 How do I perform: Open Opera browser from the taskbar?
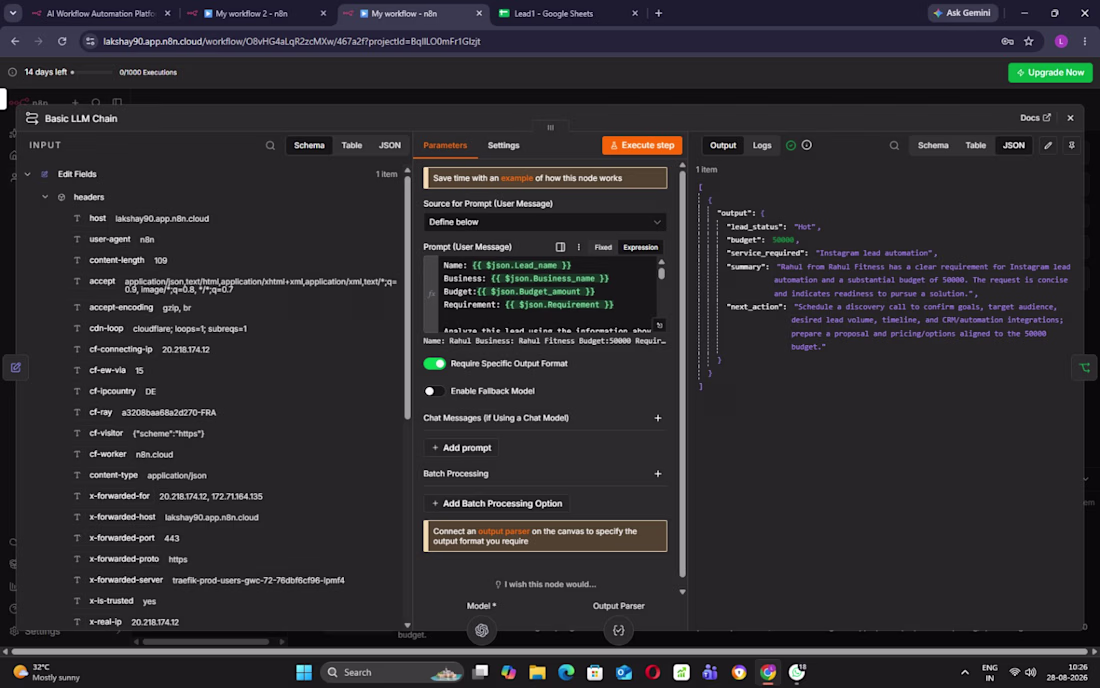click(652, 673)
